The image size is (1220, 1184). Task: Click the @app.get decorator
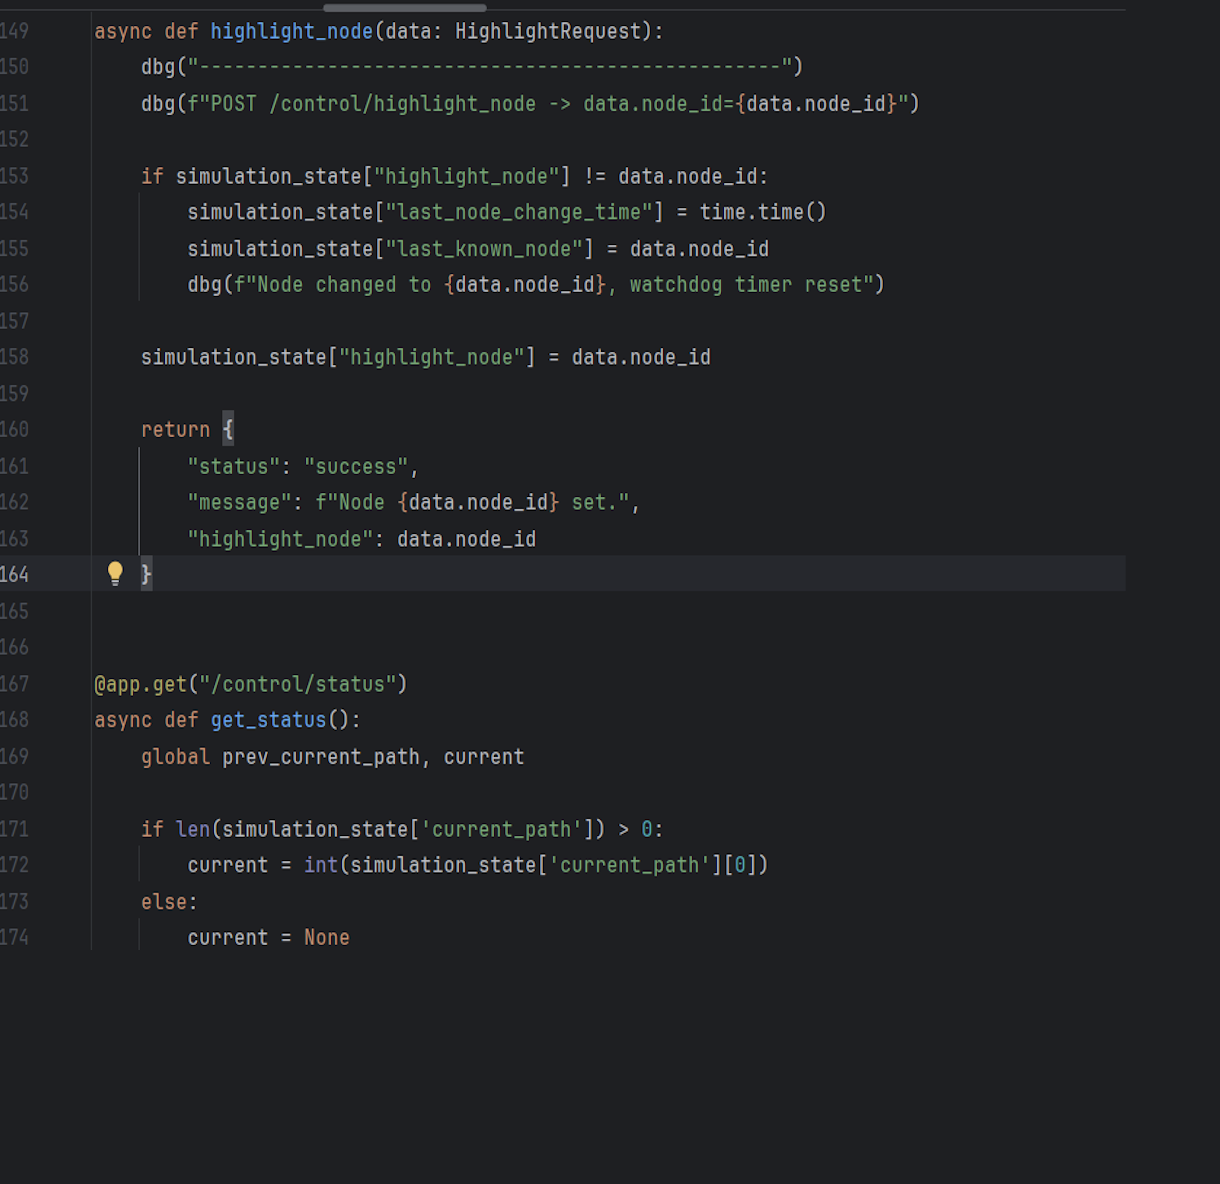(140, 684)
